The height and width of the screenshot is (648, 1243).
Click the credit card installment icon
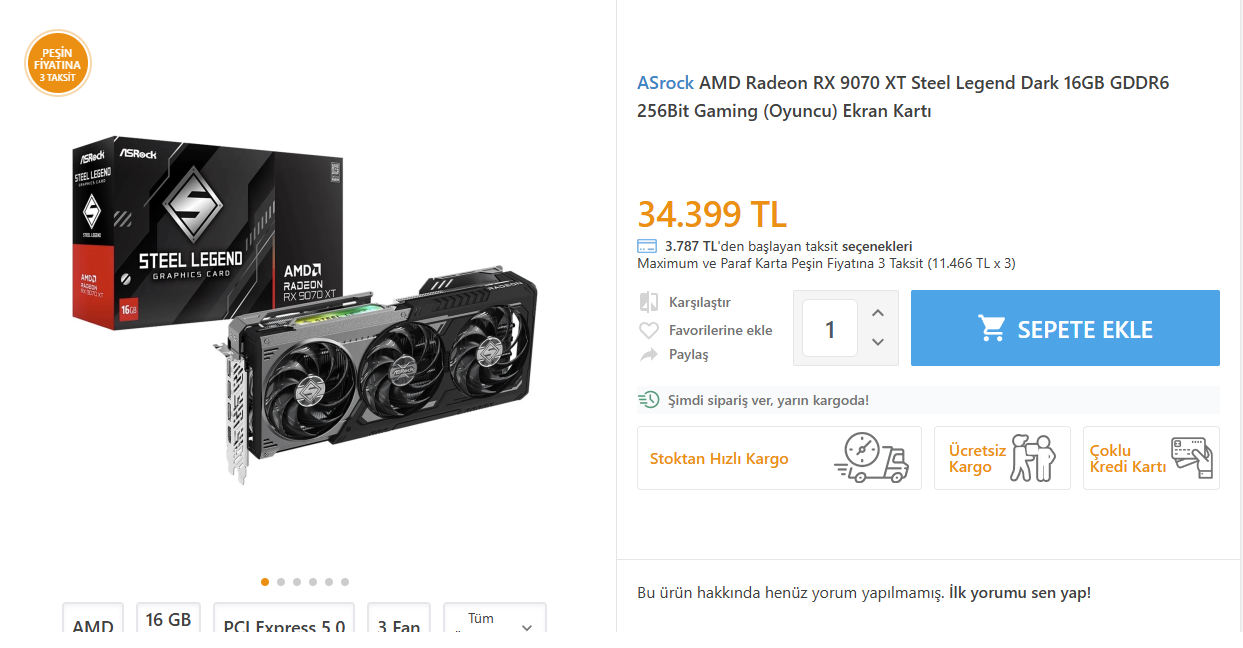pos(647,246)
